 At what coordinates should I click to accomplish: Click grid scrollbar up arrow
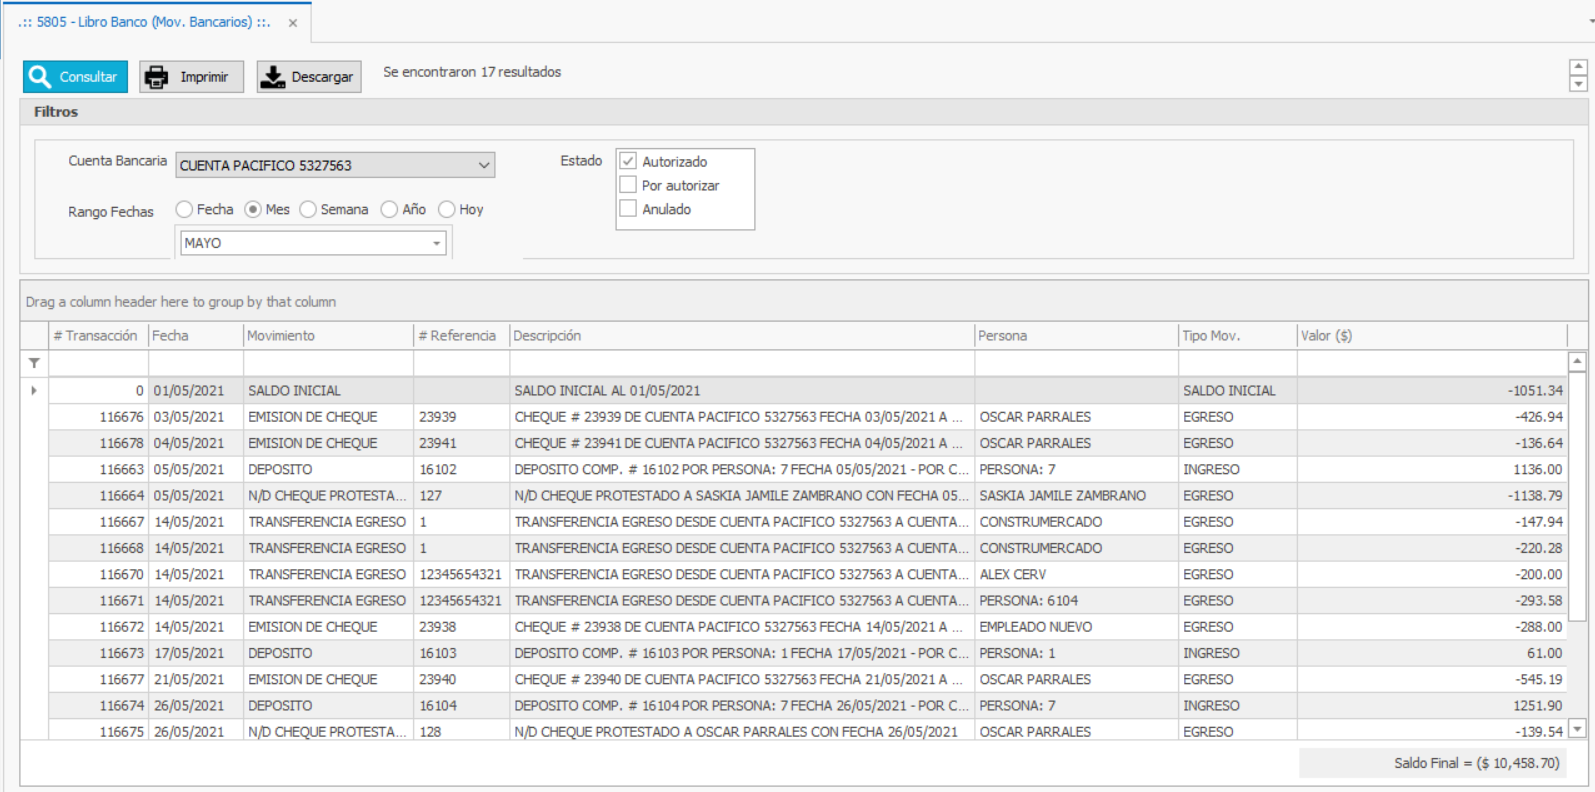point(1577,361)
